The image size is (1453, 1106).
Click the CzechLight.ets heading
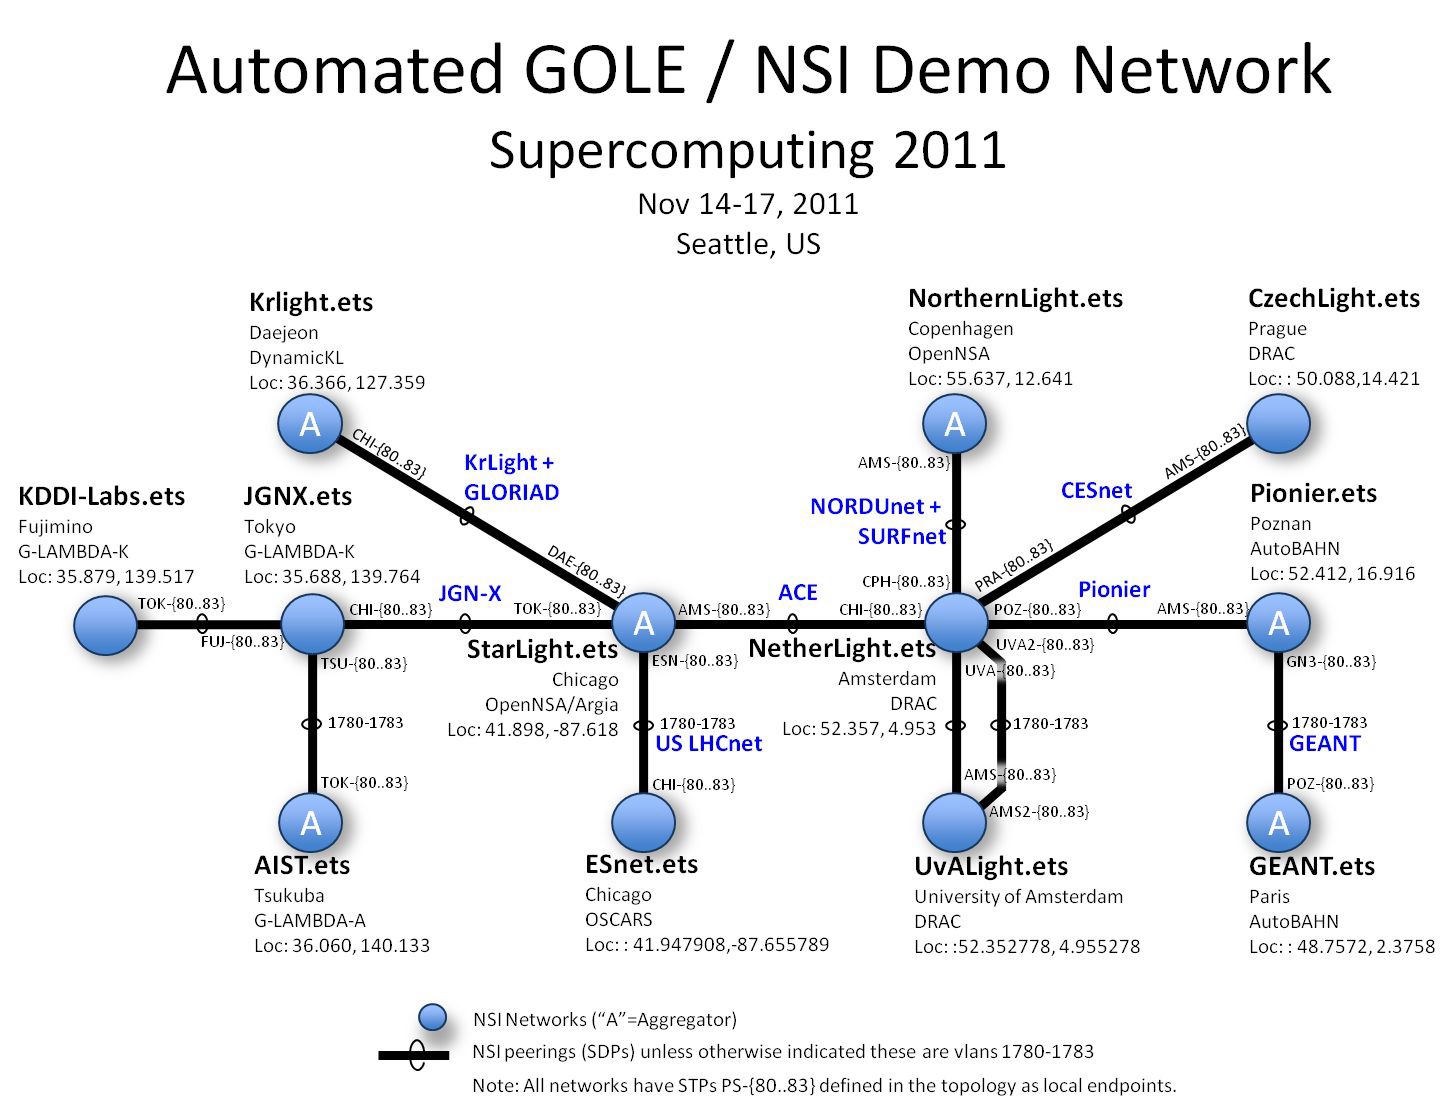click(1334, 298)
